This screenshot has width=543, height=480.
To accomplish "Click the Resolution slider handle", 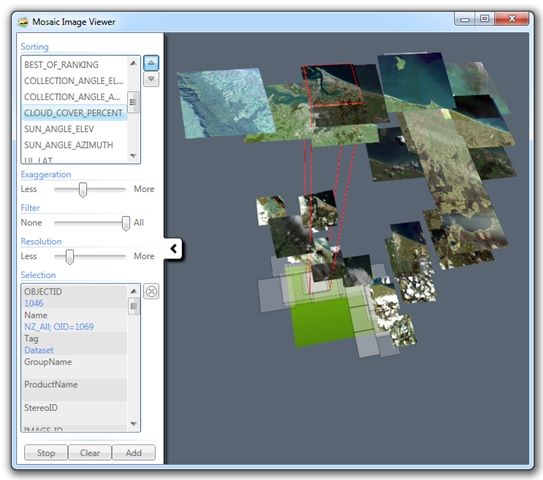I will click(70, 257).
